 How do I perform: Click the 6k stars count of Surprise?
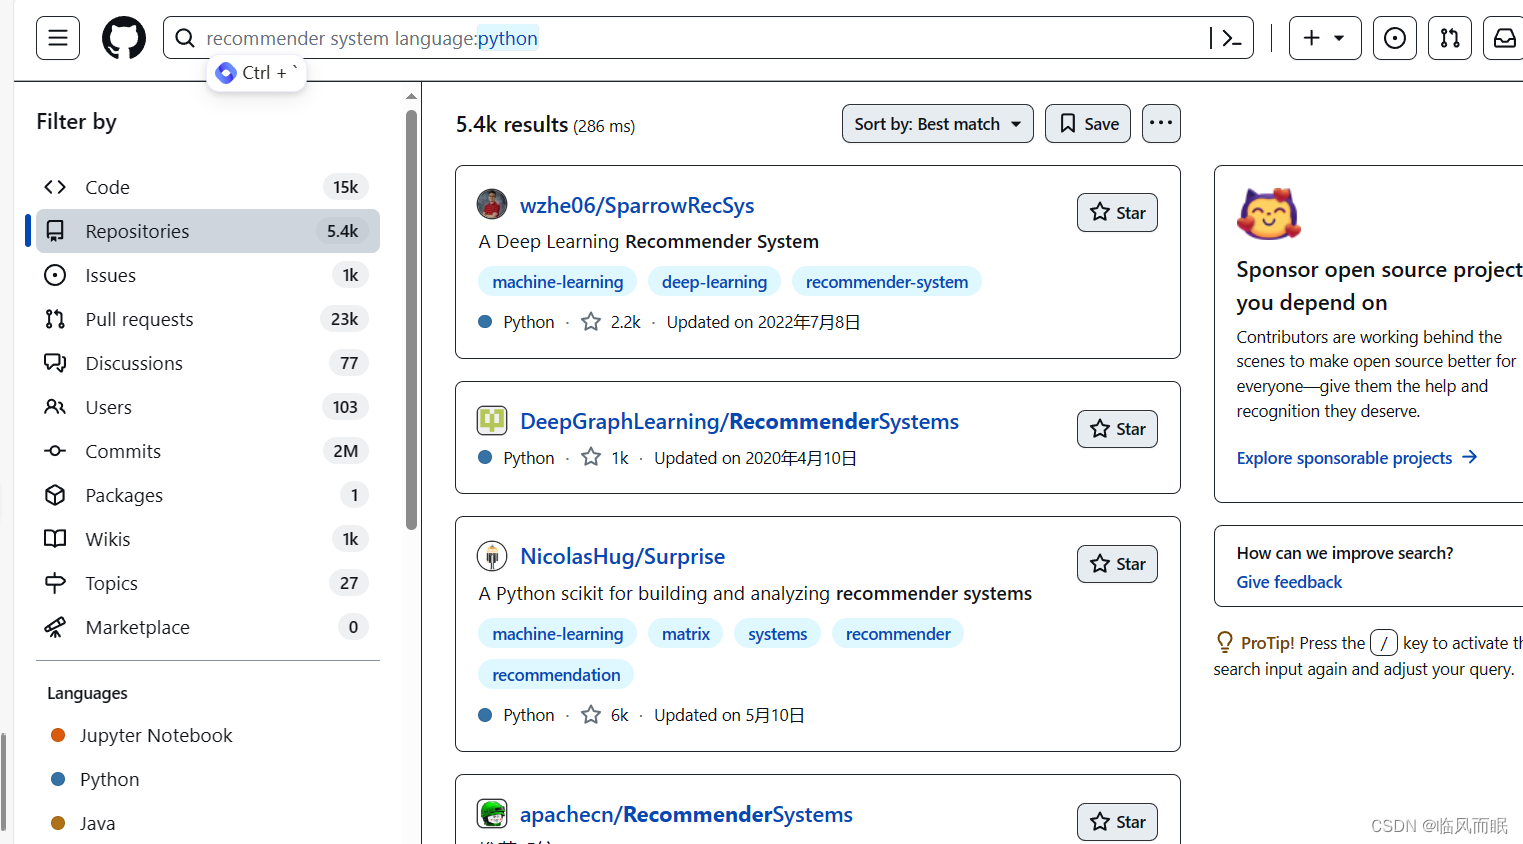(x=620, y=715)
